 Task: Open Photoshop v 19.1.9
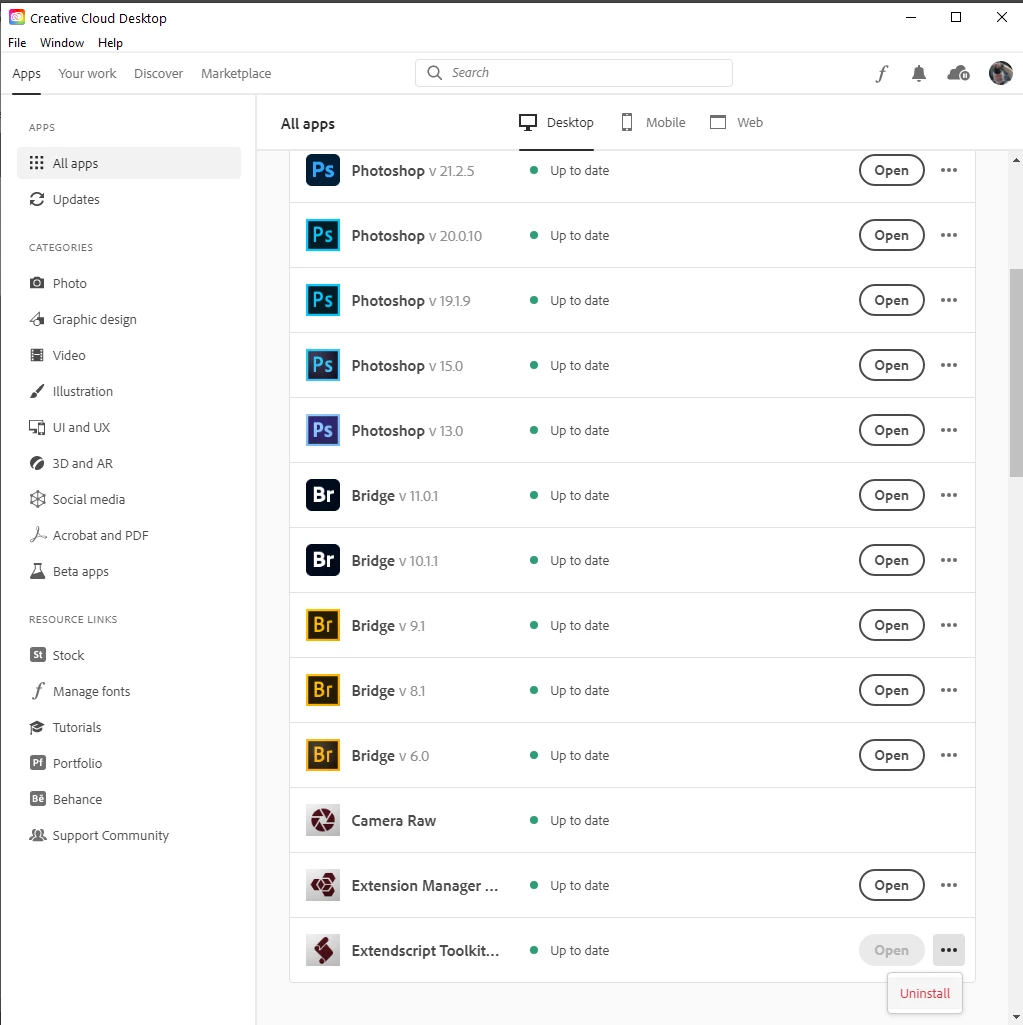892,300
